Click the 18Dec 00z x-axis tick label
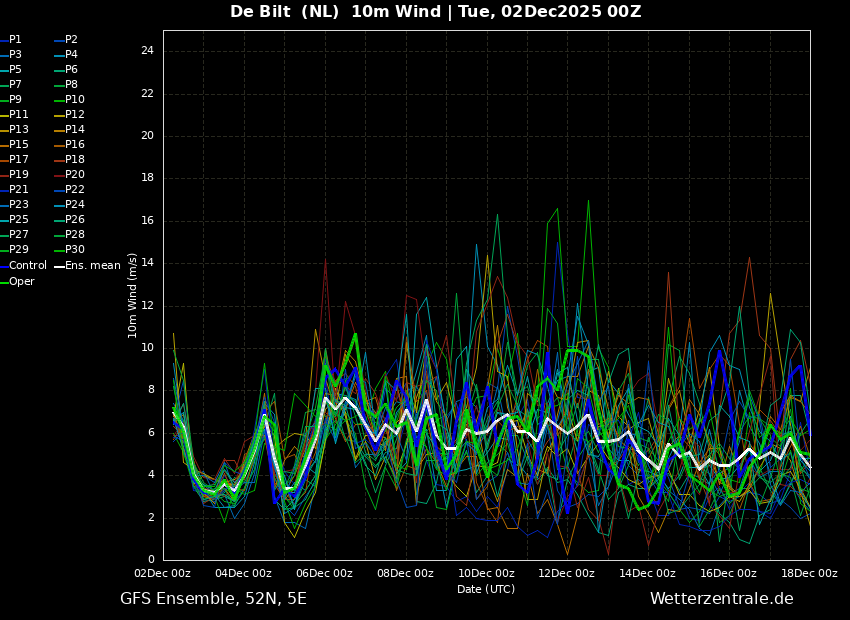This screenshot has height=620, width=850. click(809, 574)
